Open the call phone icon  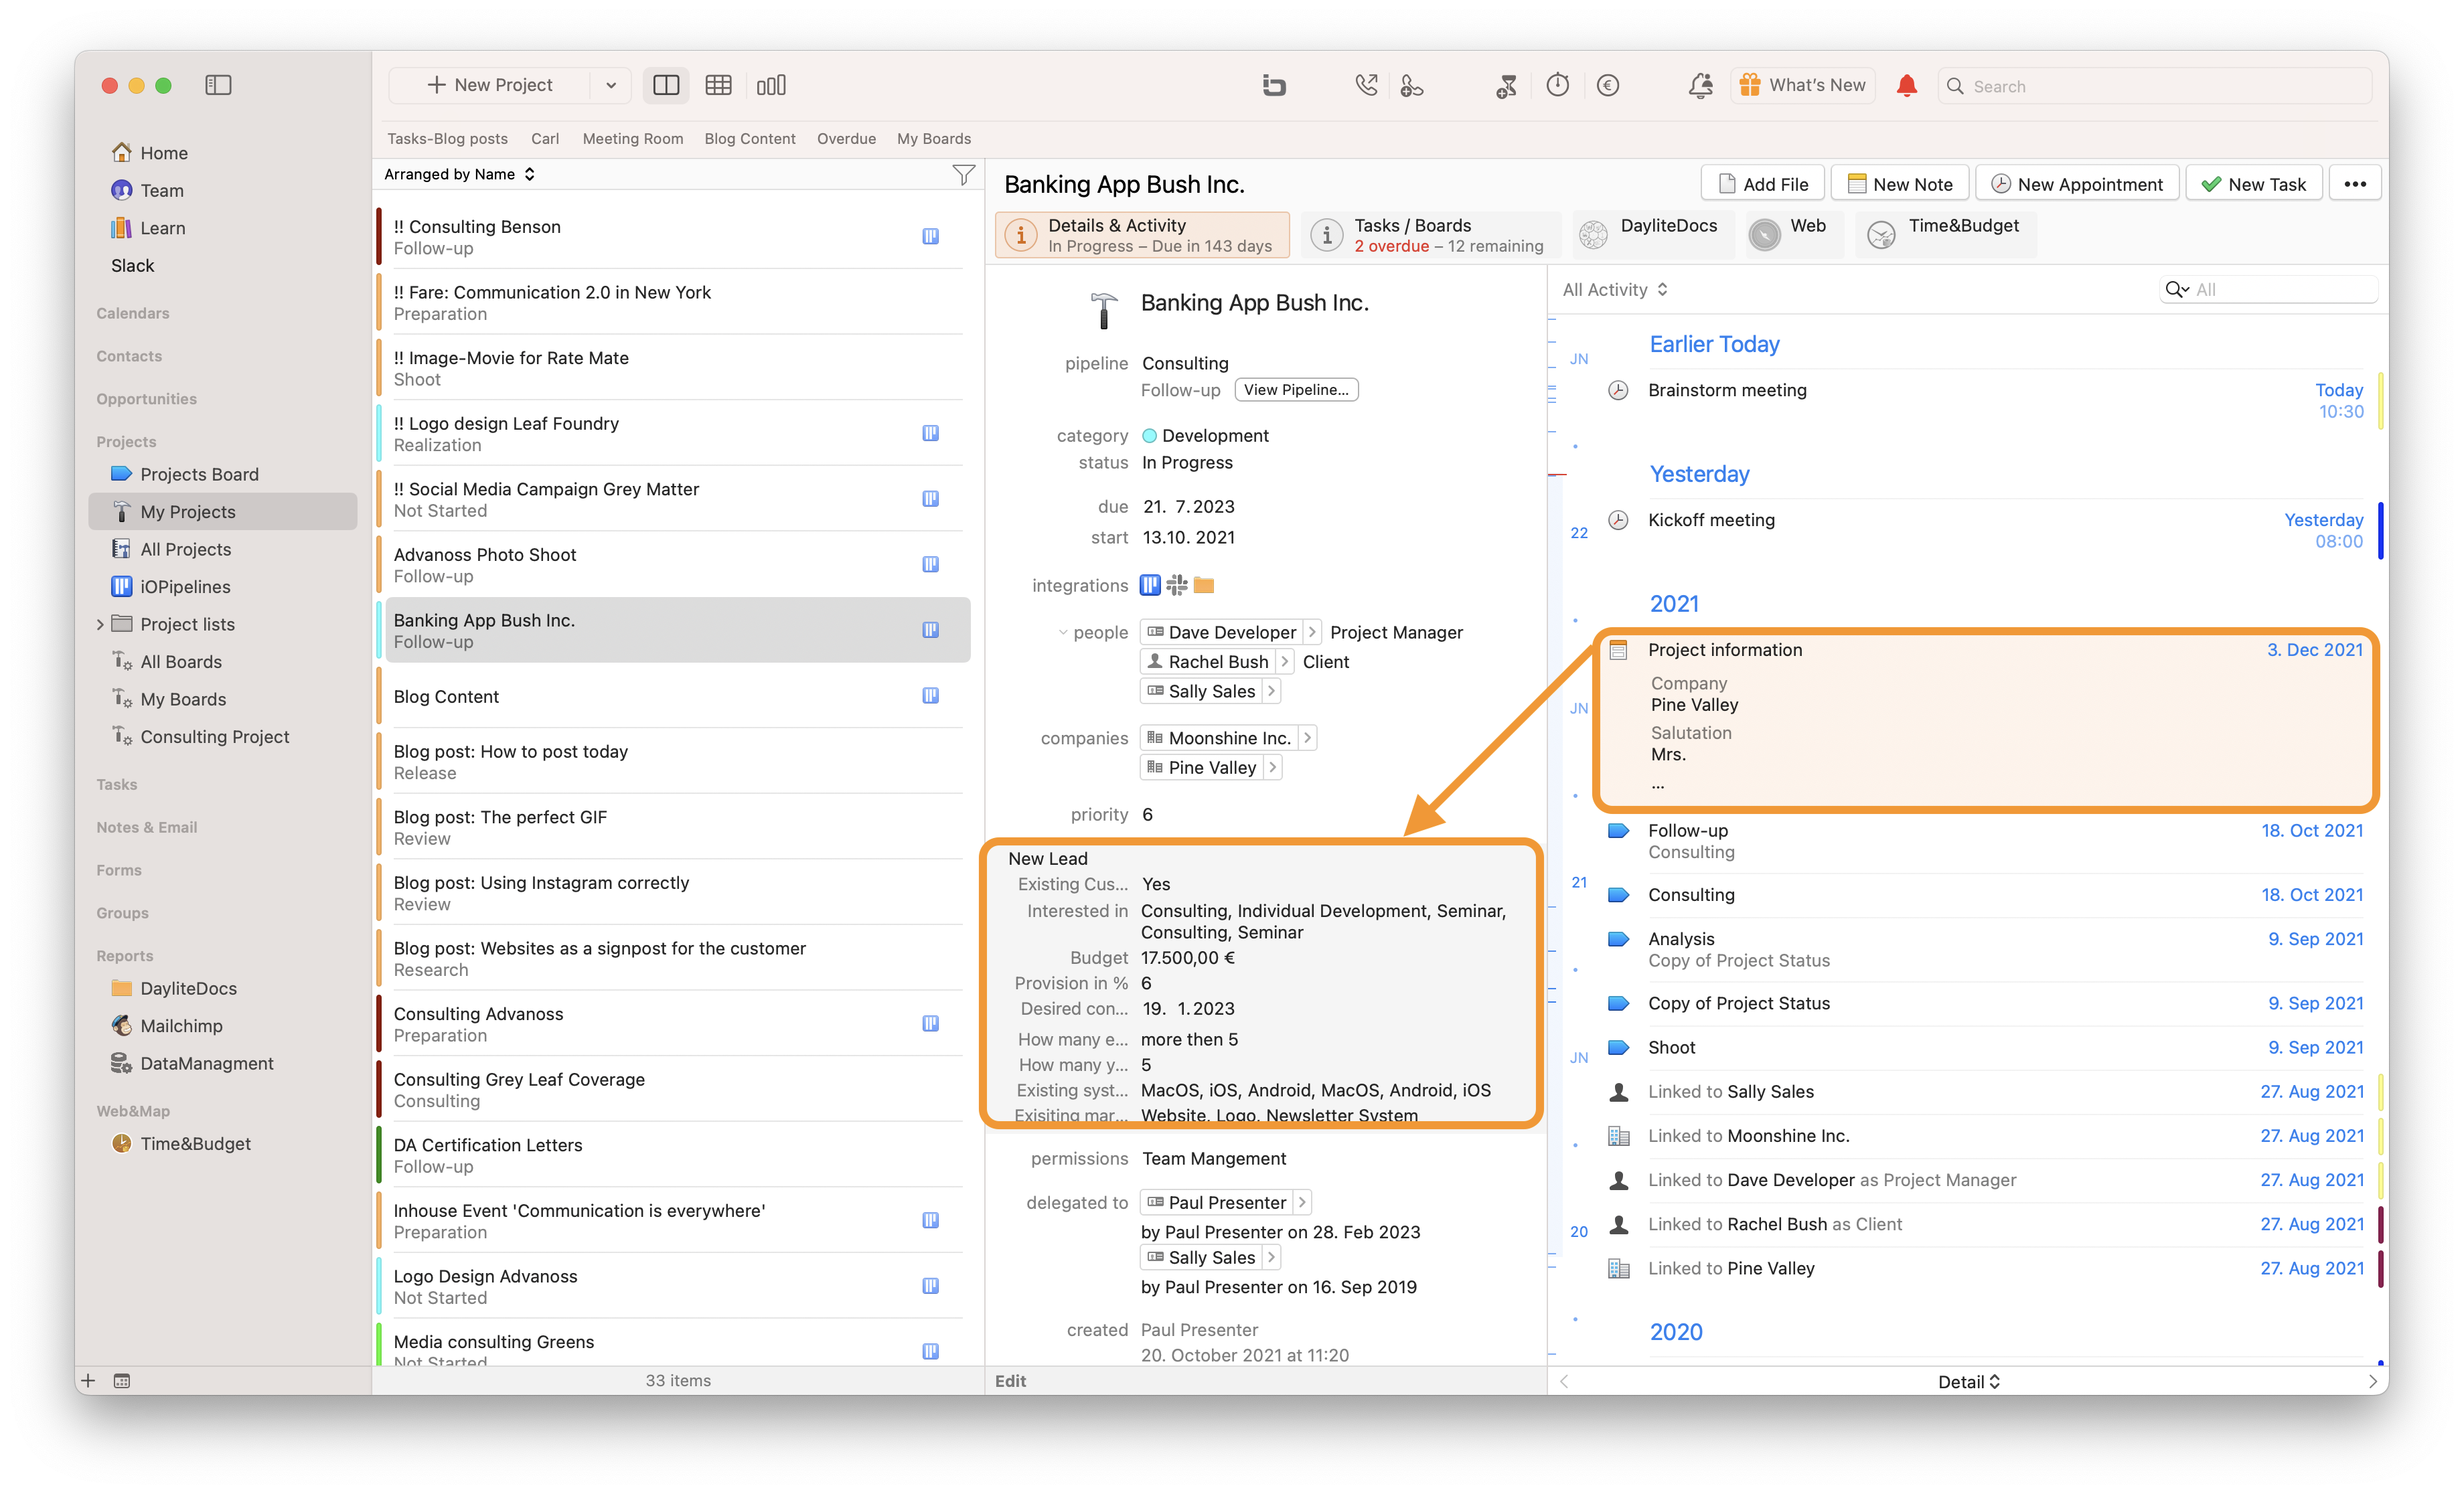pyautogui.click(x=1365, y=85)
